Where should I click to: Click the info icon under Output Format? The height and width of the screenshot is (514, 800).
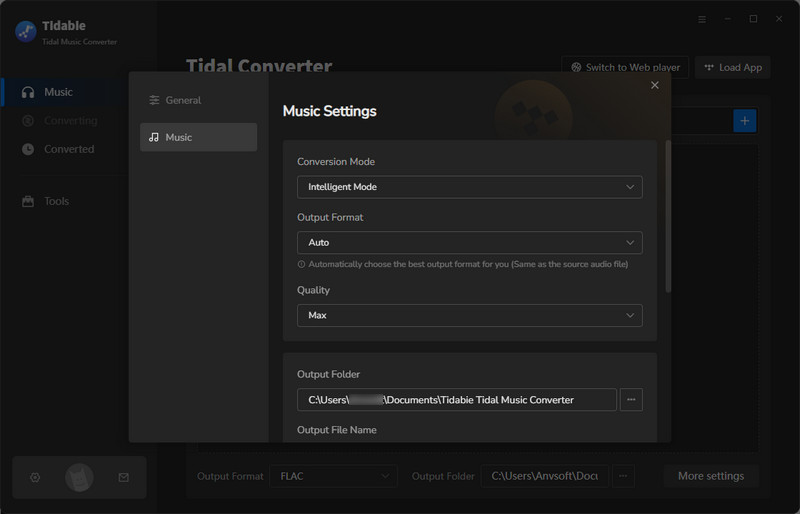tap(302, 264)
